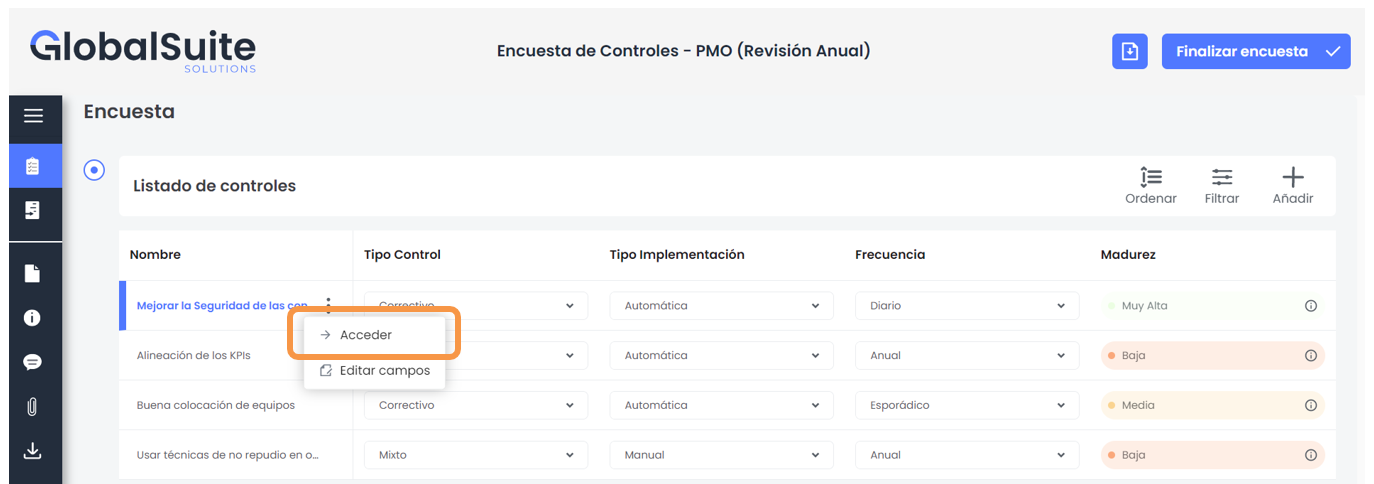Open three-dot menu beside Mejorar la Seguridad
The image size is (1374, 484).
328,306
